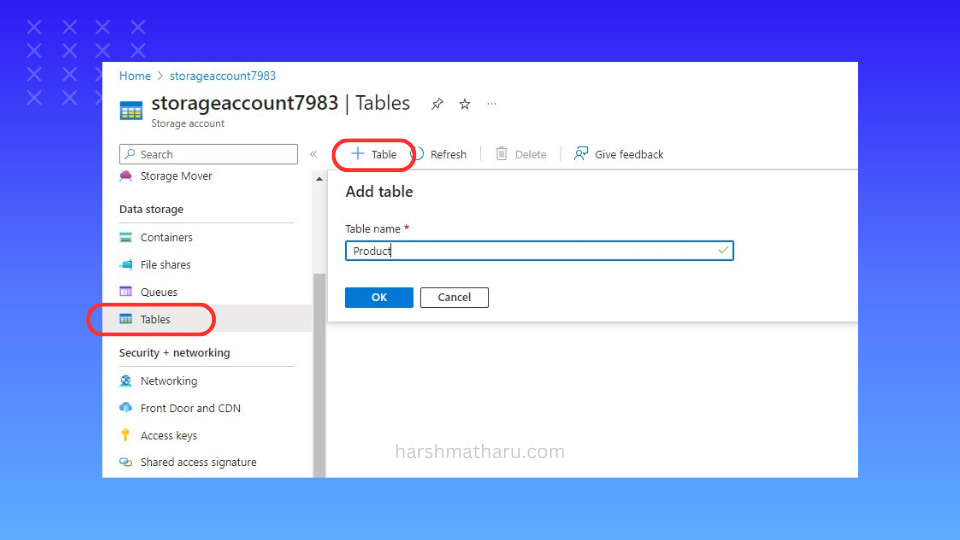Click the Containers icon
960x540 pixels.
[126, 238]
